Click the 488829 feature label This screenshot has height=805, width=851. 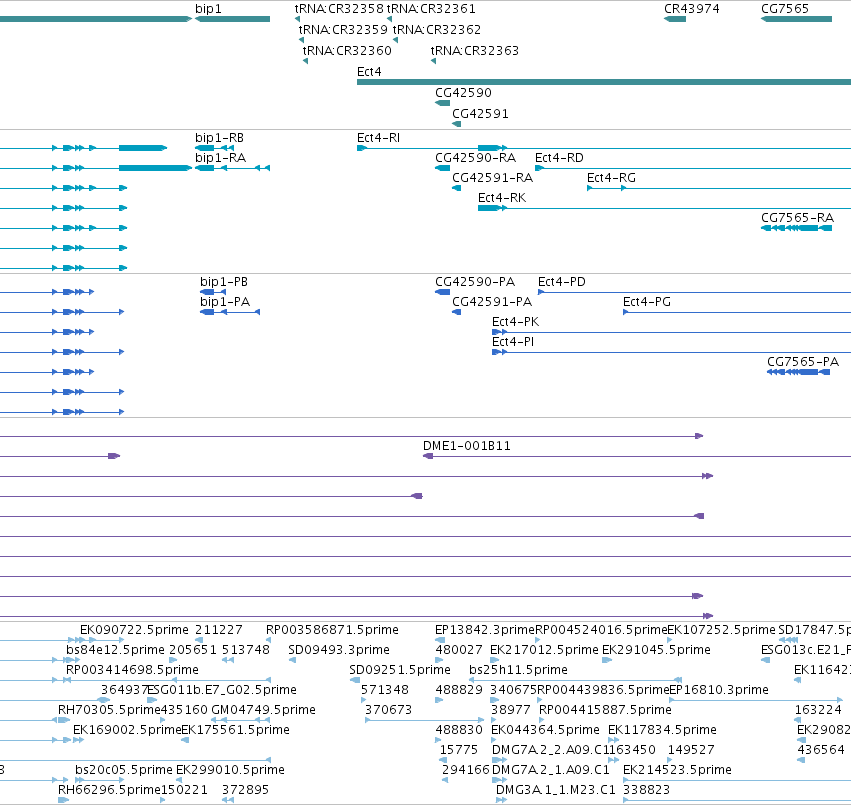459,690
